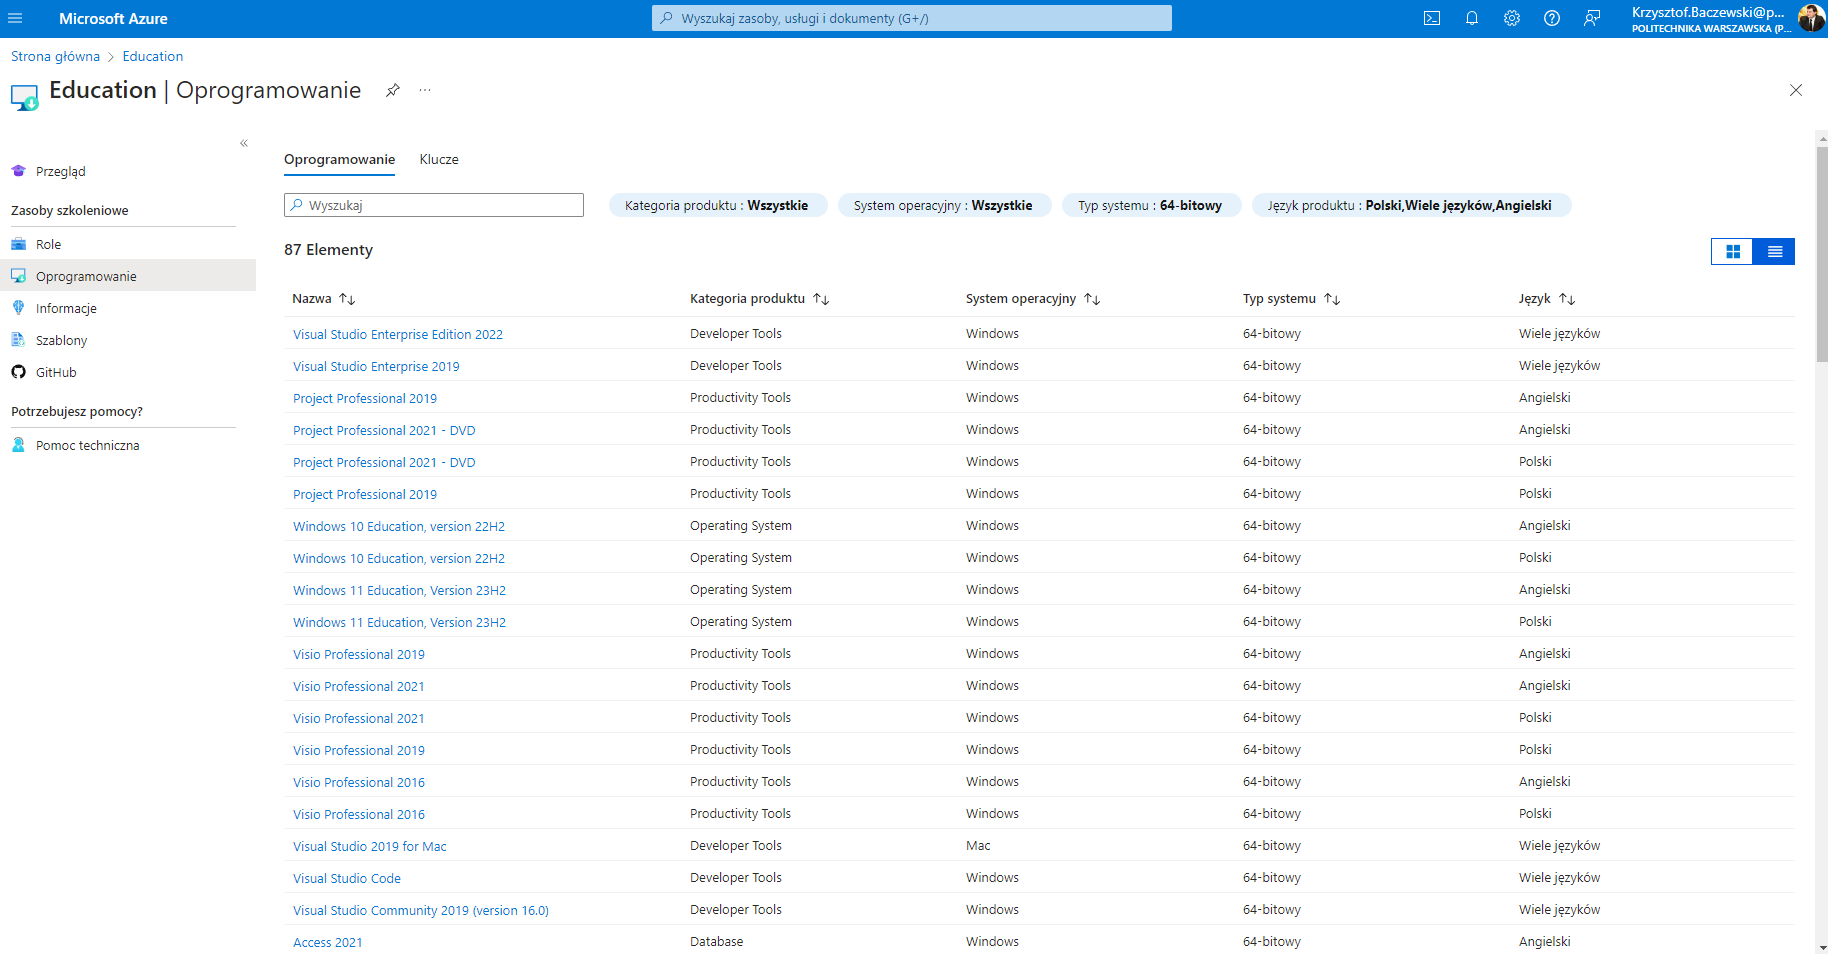1828x954 pixels.
Task: Sort by Język column arrows
Action: 1567,299
